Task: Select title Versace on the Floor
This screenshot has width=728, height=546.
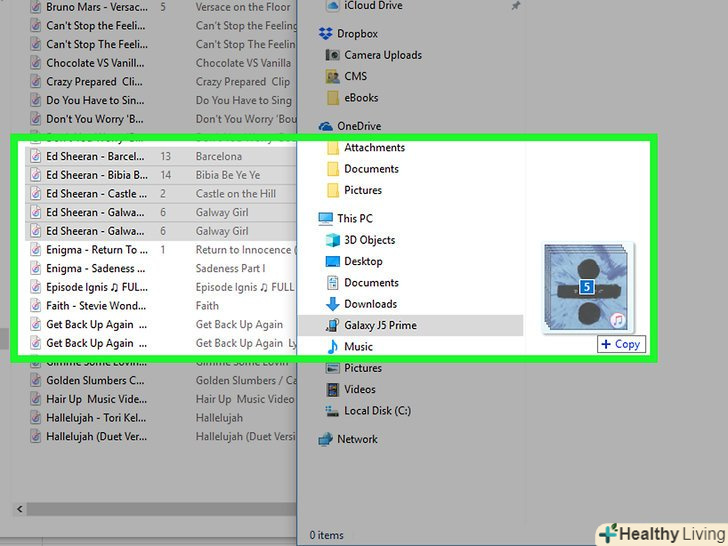Action: 243,7
